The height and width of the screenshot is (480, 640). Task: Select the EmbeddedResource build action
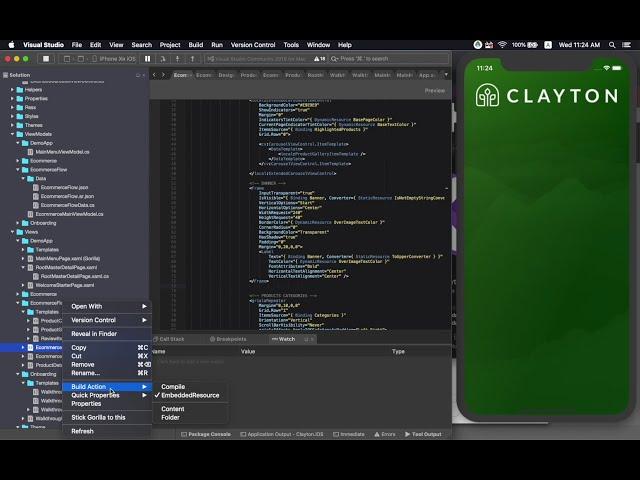[189, 395]
